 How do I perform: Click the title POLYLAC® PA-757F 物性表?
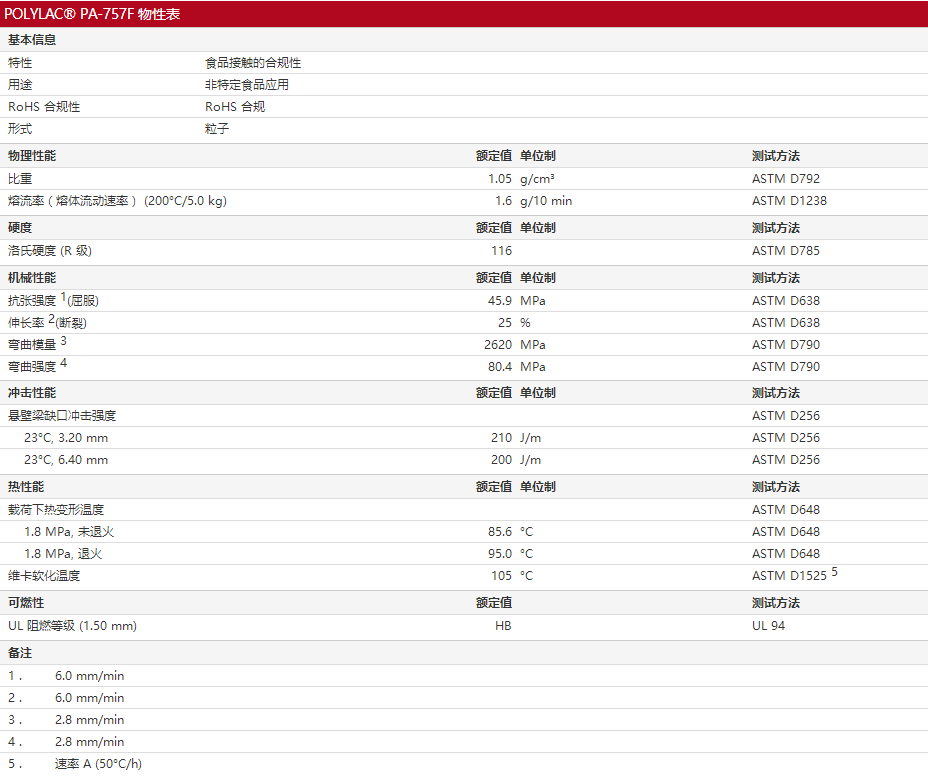tap(92, 14)
